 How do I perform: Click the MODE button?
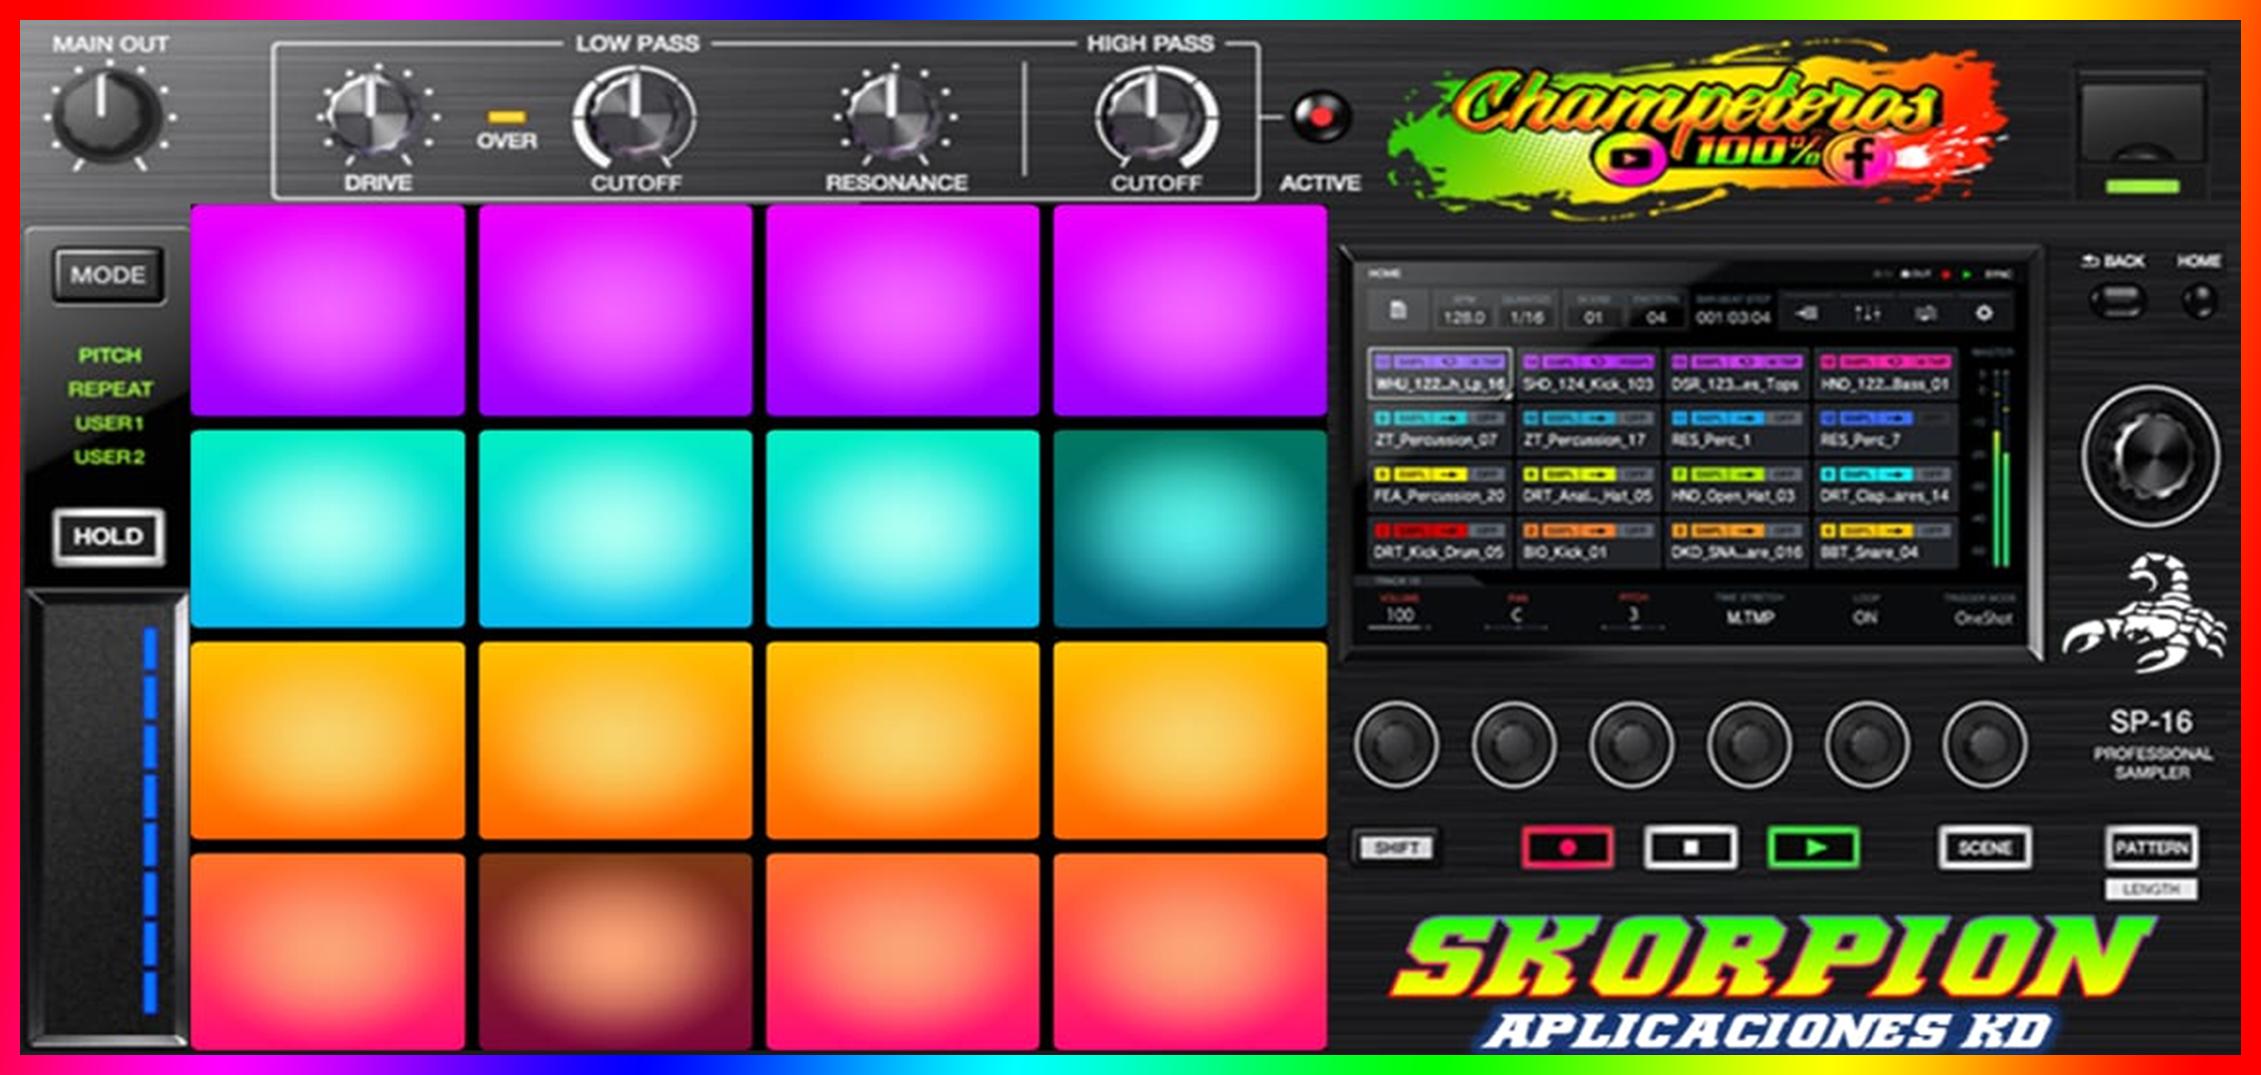108,275
